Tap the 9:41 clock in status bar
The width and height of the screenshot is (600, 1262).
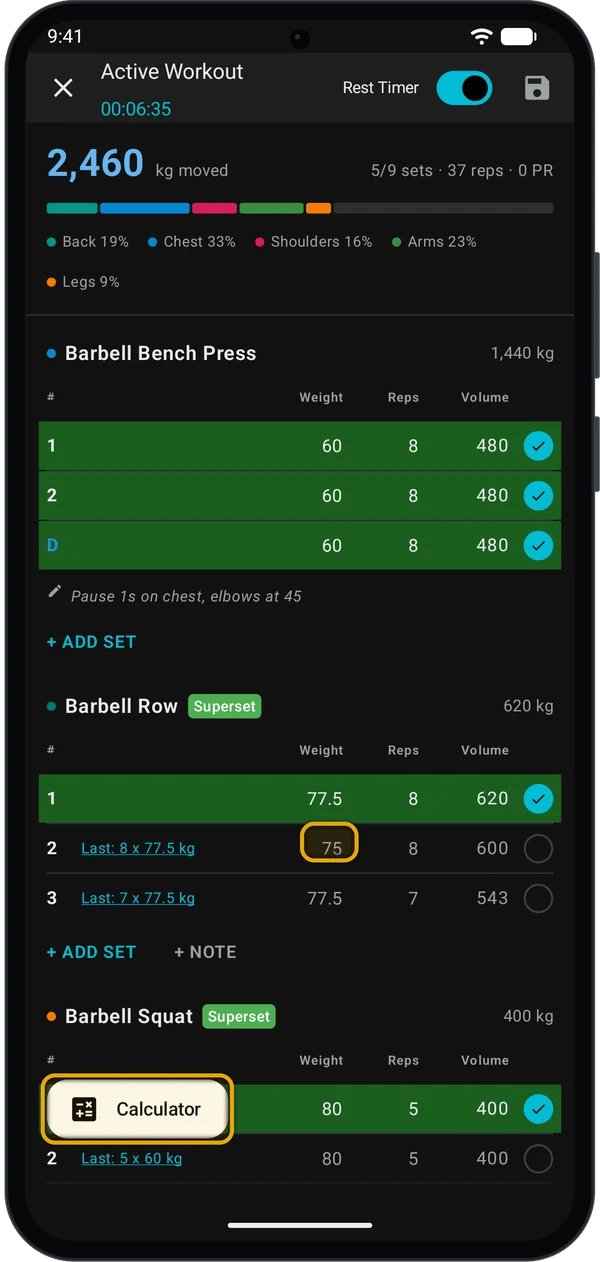pos(65,36)
